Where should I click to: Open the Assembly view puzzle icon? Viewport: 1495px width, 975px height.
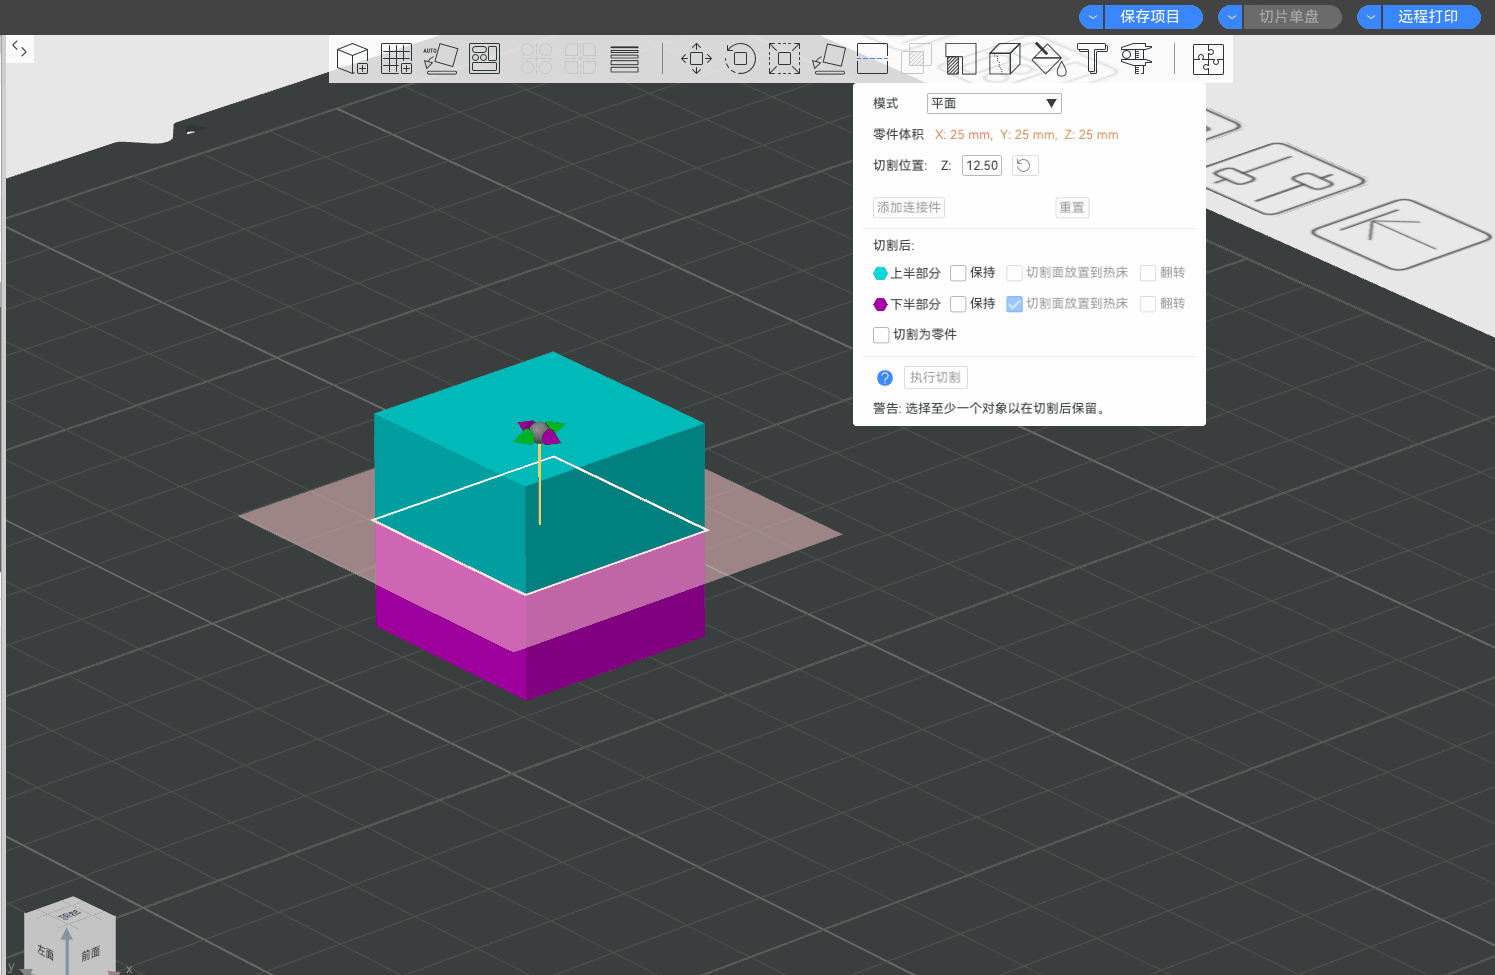[1208, 59]
